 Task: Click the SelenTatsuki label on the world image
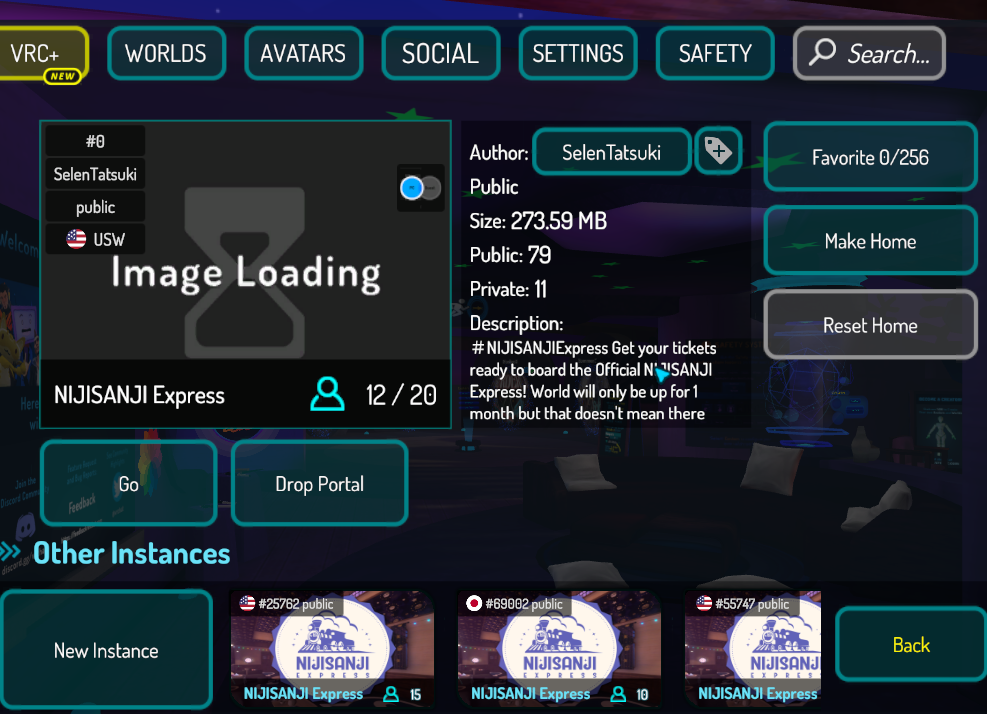pyautogui.click(x=95, y=174)
